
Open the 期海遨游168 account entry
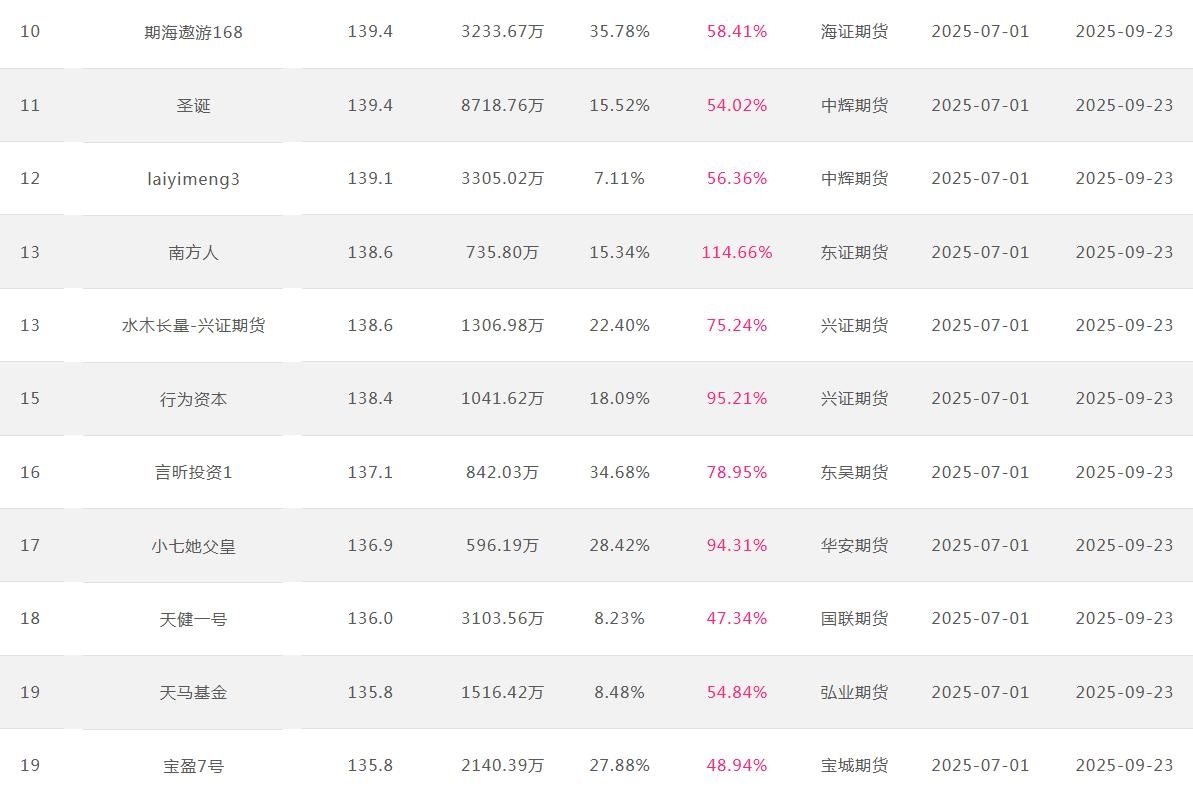(x=193, y=32)
